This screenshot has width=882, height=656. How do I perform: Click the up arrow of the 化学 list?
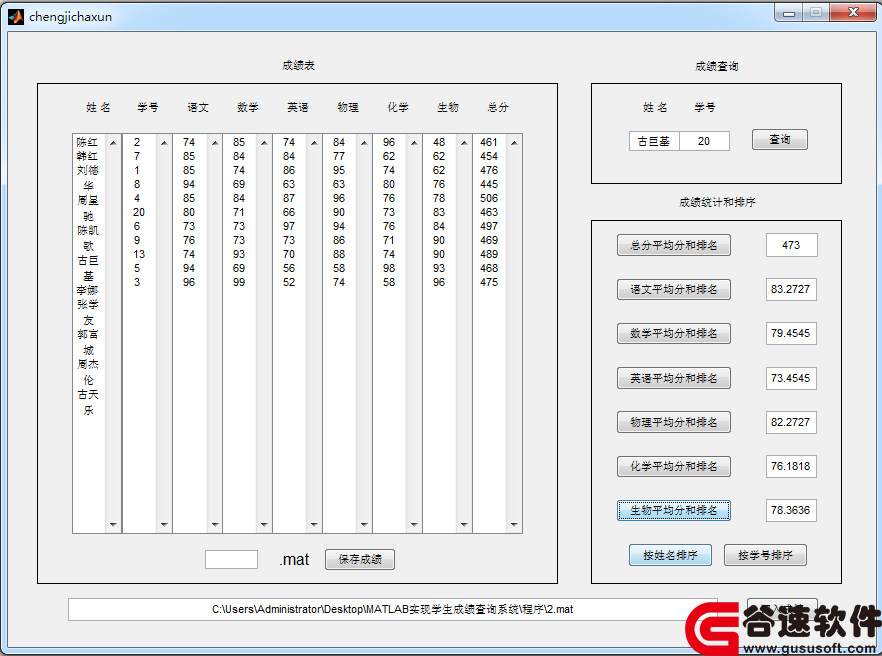pyautogui.click(x=415, y=143)
